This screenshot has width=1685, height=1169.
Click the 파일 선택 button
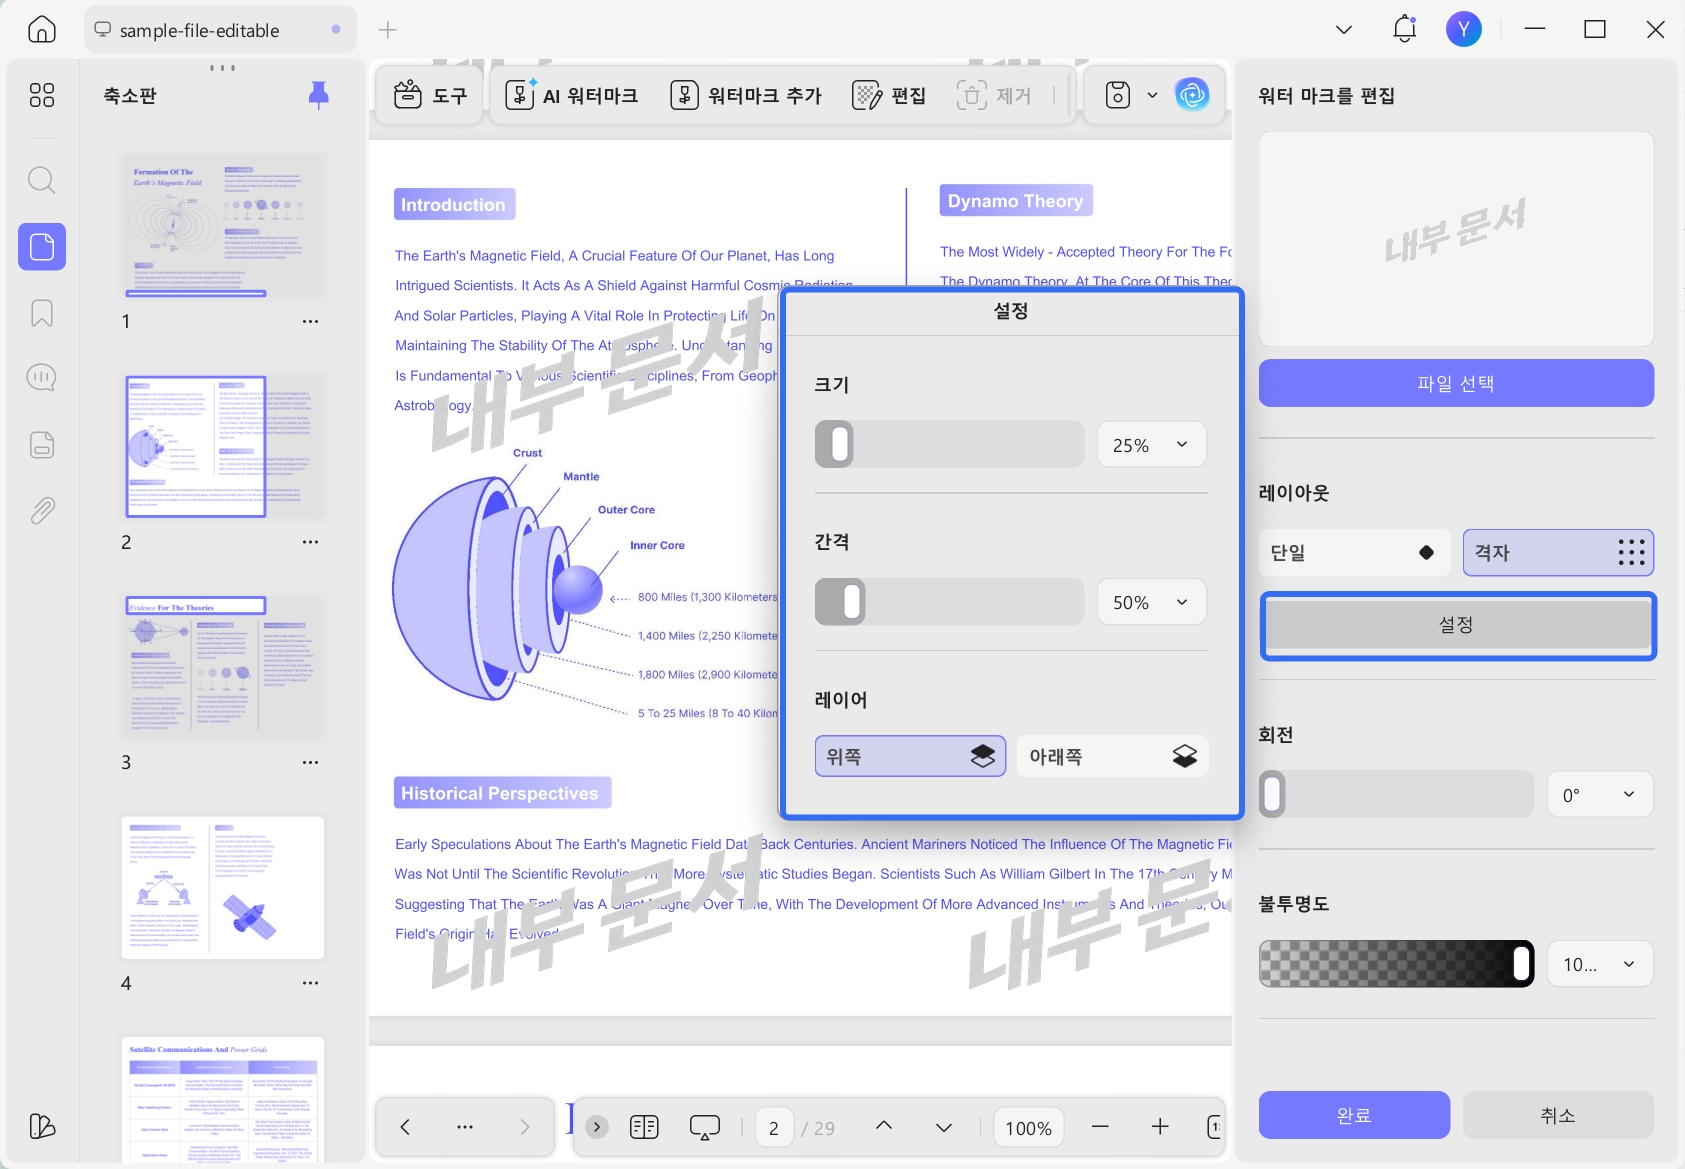point(1456,383)
